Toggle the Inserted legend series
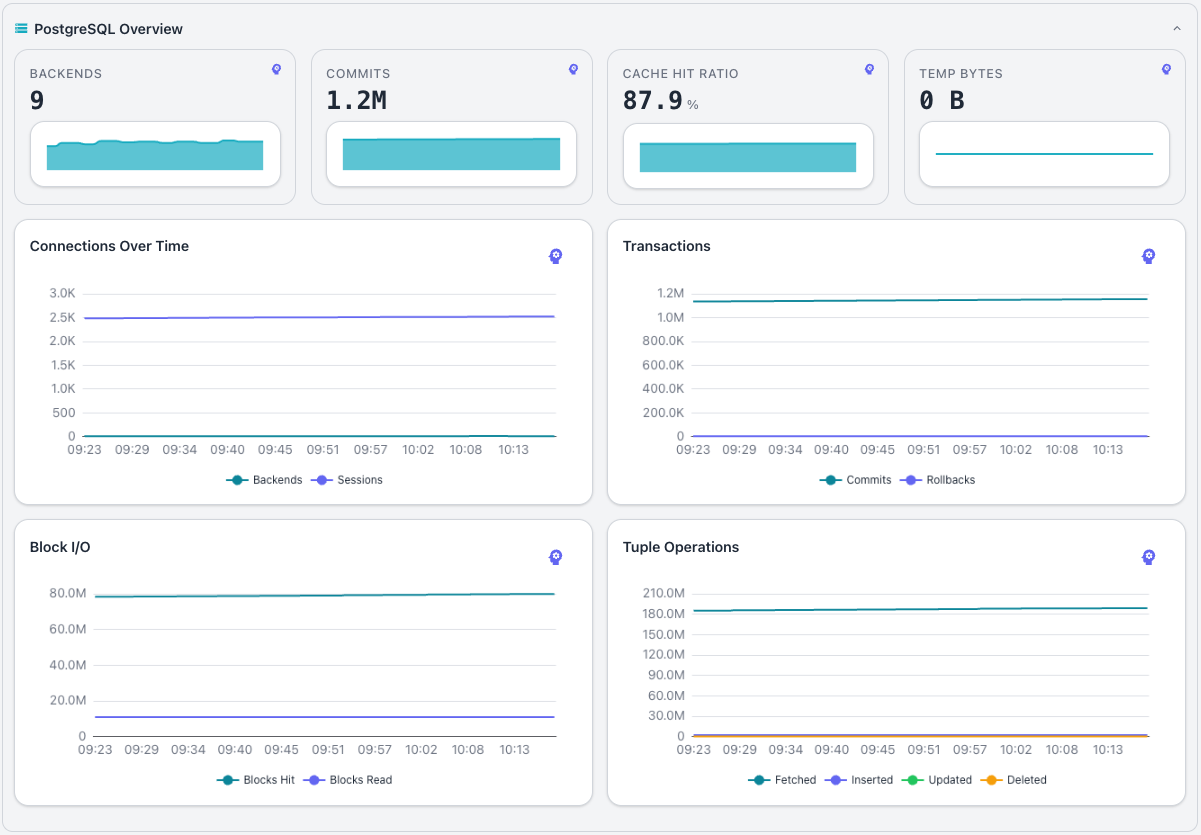Screen dimensions: 1201x835 coord(859,780)
